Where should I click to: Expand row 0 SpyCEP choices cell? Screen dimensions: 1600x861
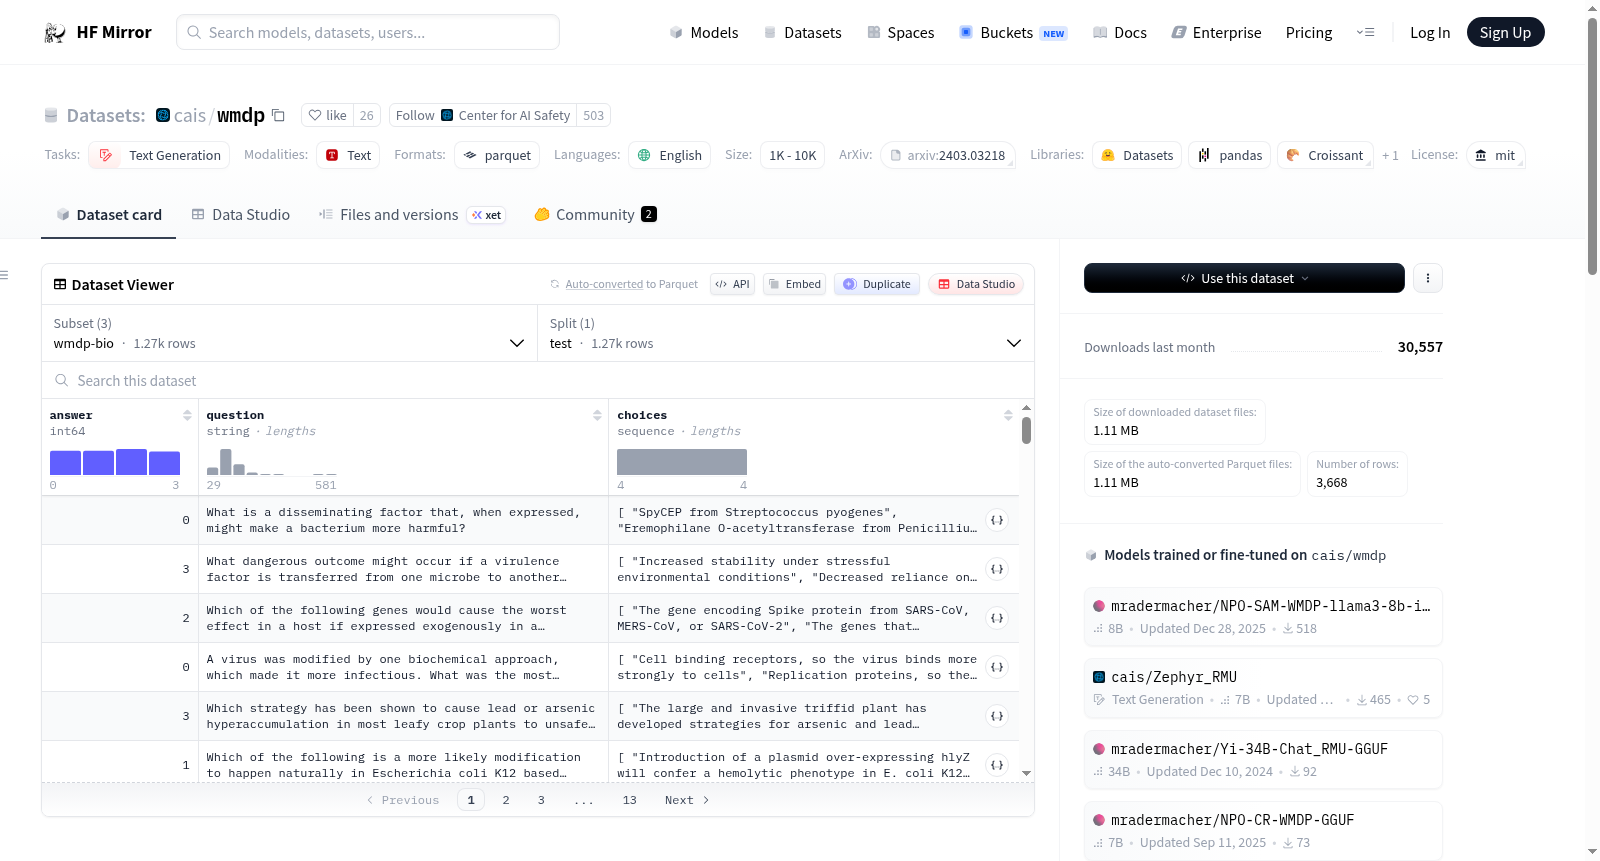pos(997,520)
